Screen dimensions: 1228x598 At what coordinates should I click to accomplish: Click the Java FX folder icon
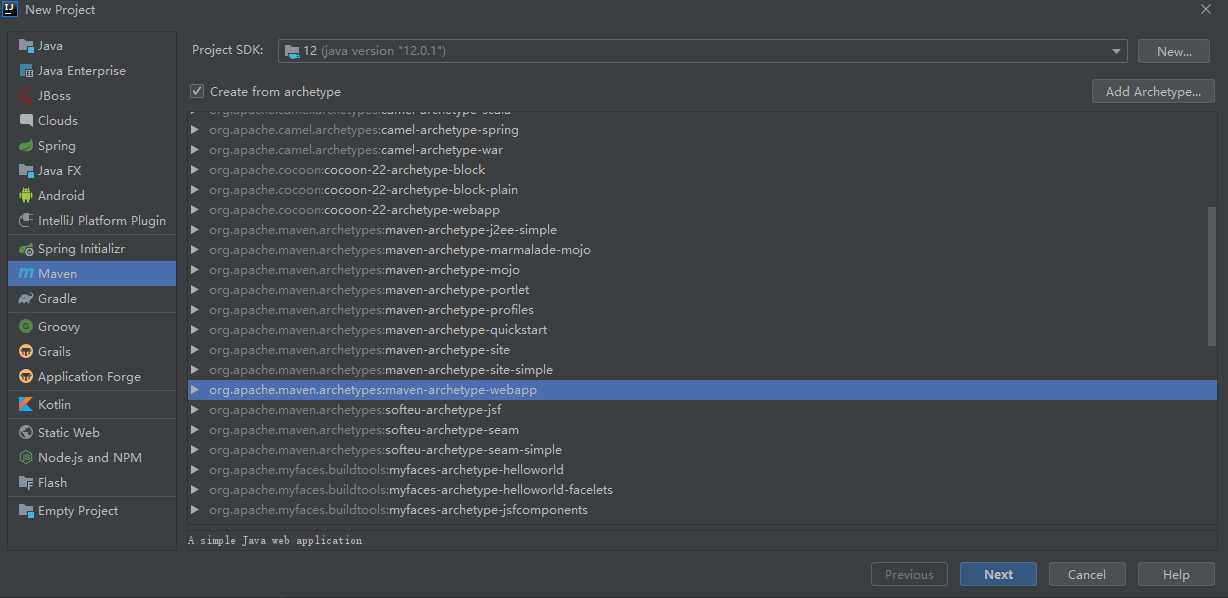coord(26,171)
